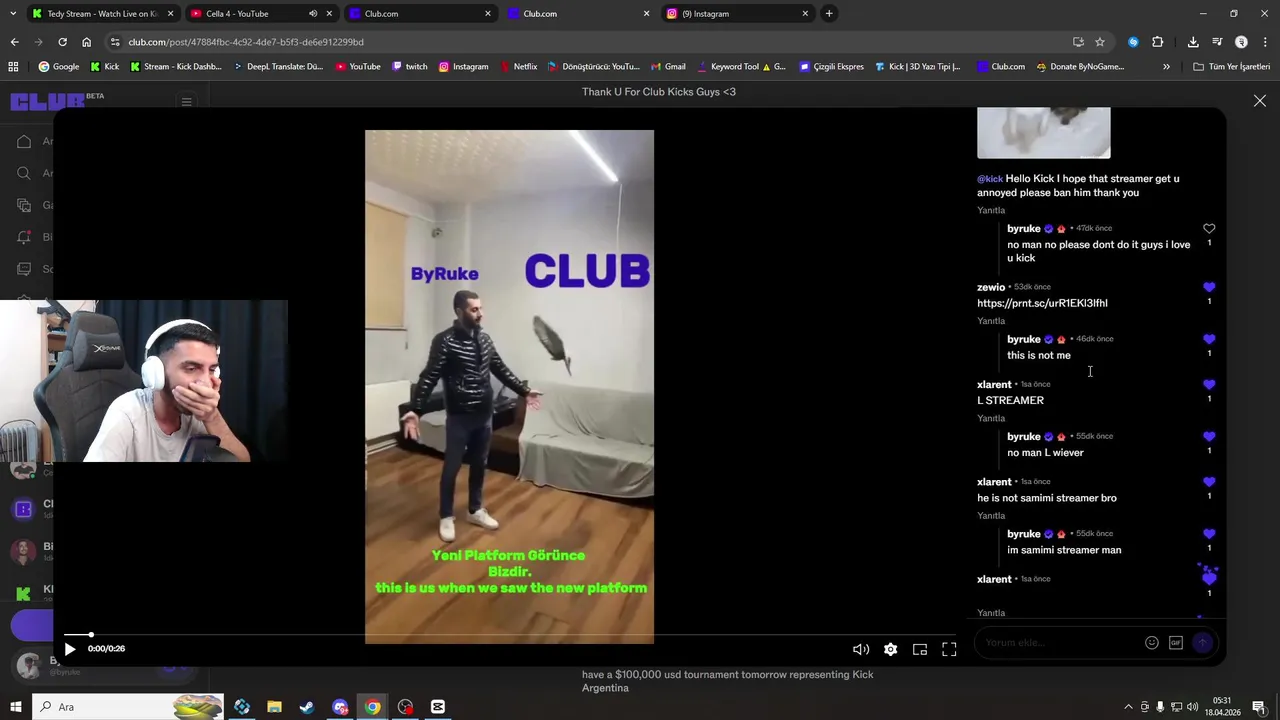Enter fullscreen on the video player

(x=949, y=649)
